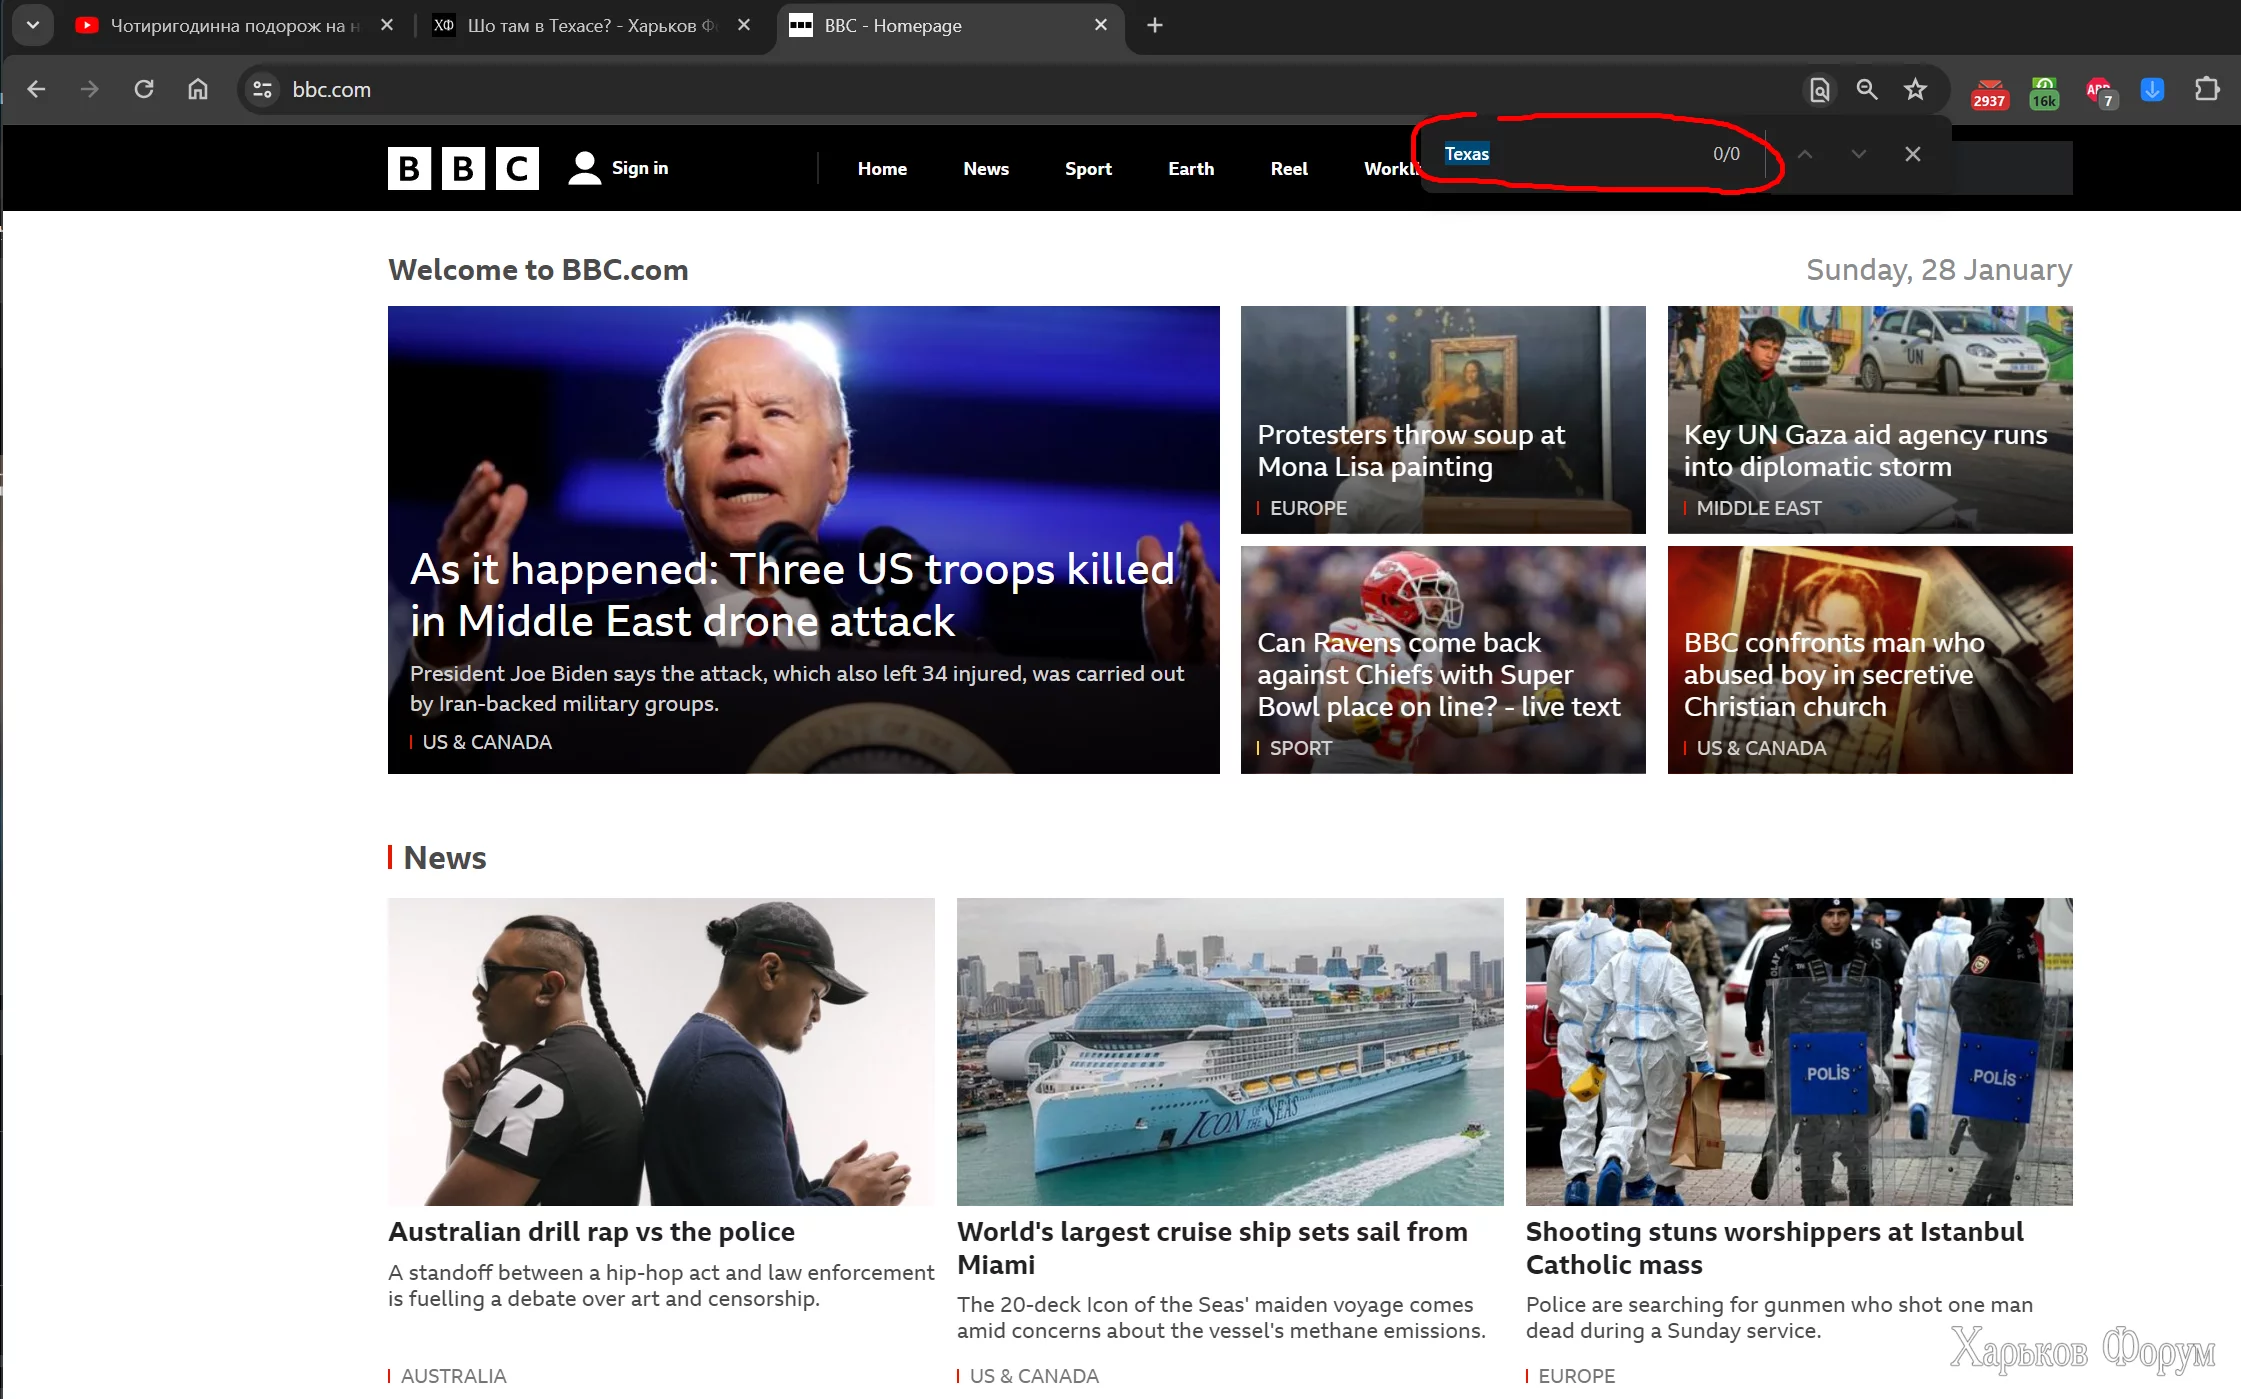Close the BBC Homepage tab

(1101, 25)
